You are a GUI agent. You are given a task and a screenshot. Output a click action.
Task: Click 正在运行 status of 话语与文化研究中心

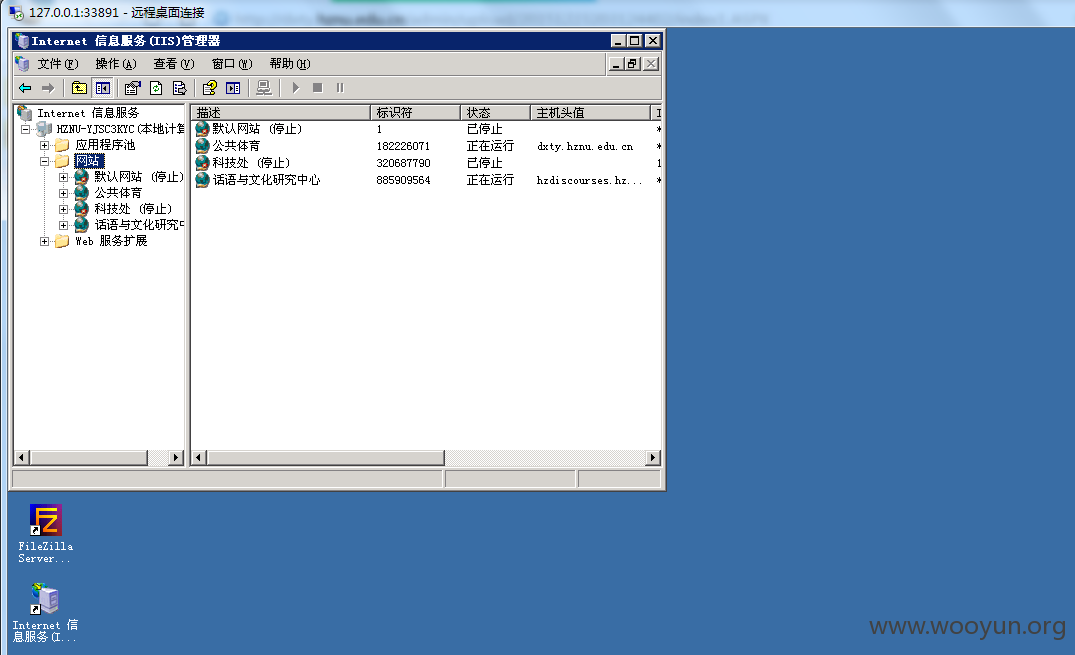(490, 180)
